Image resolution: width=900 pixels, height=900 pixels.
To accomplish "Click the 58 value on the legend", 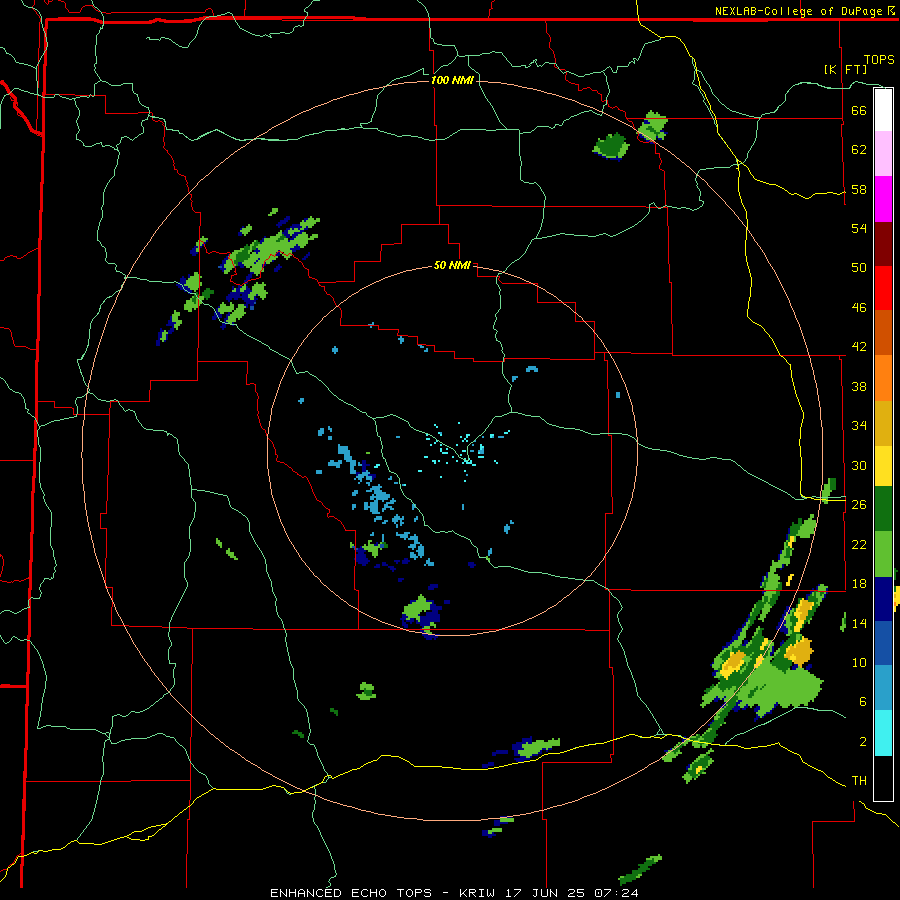I will (859, 189).
